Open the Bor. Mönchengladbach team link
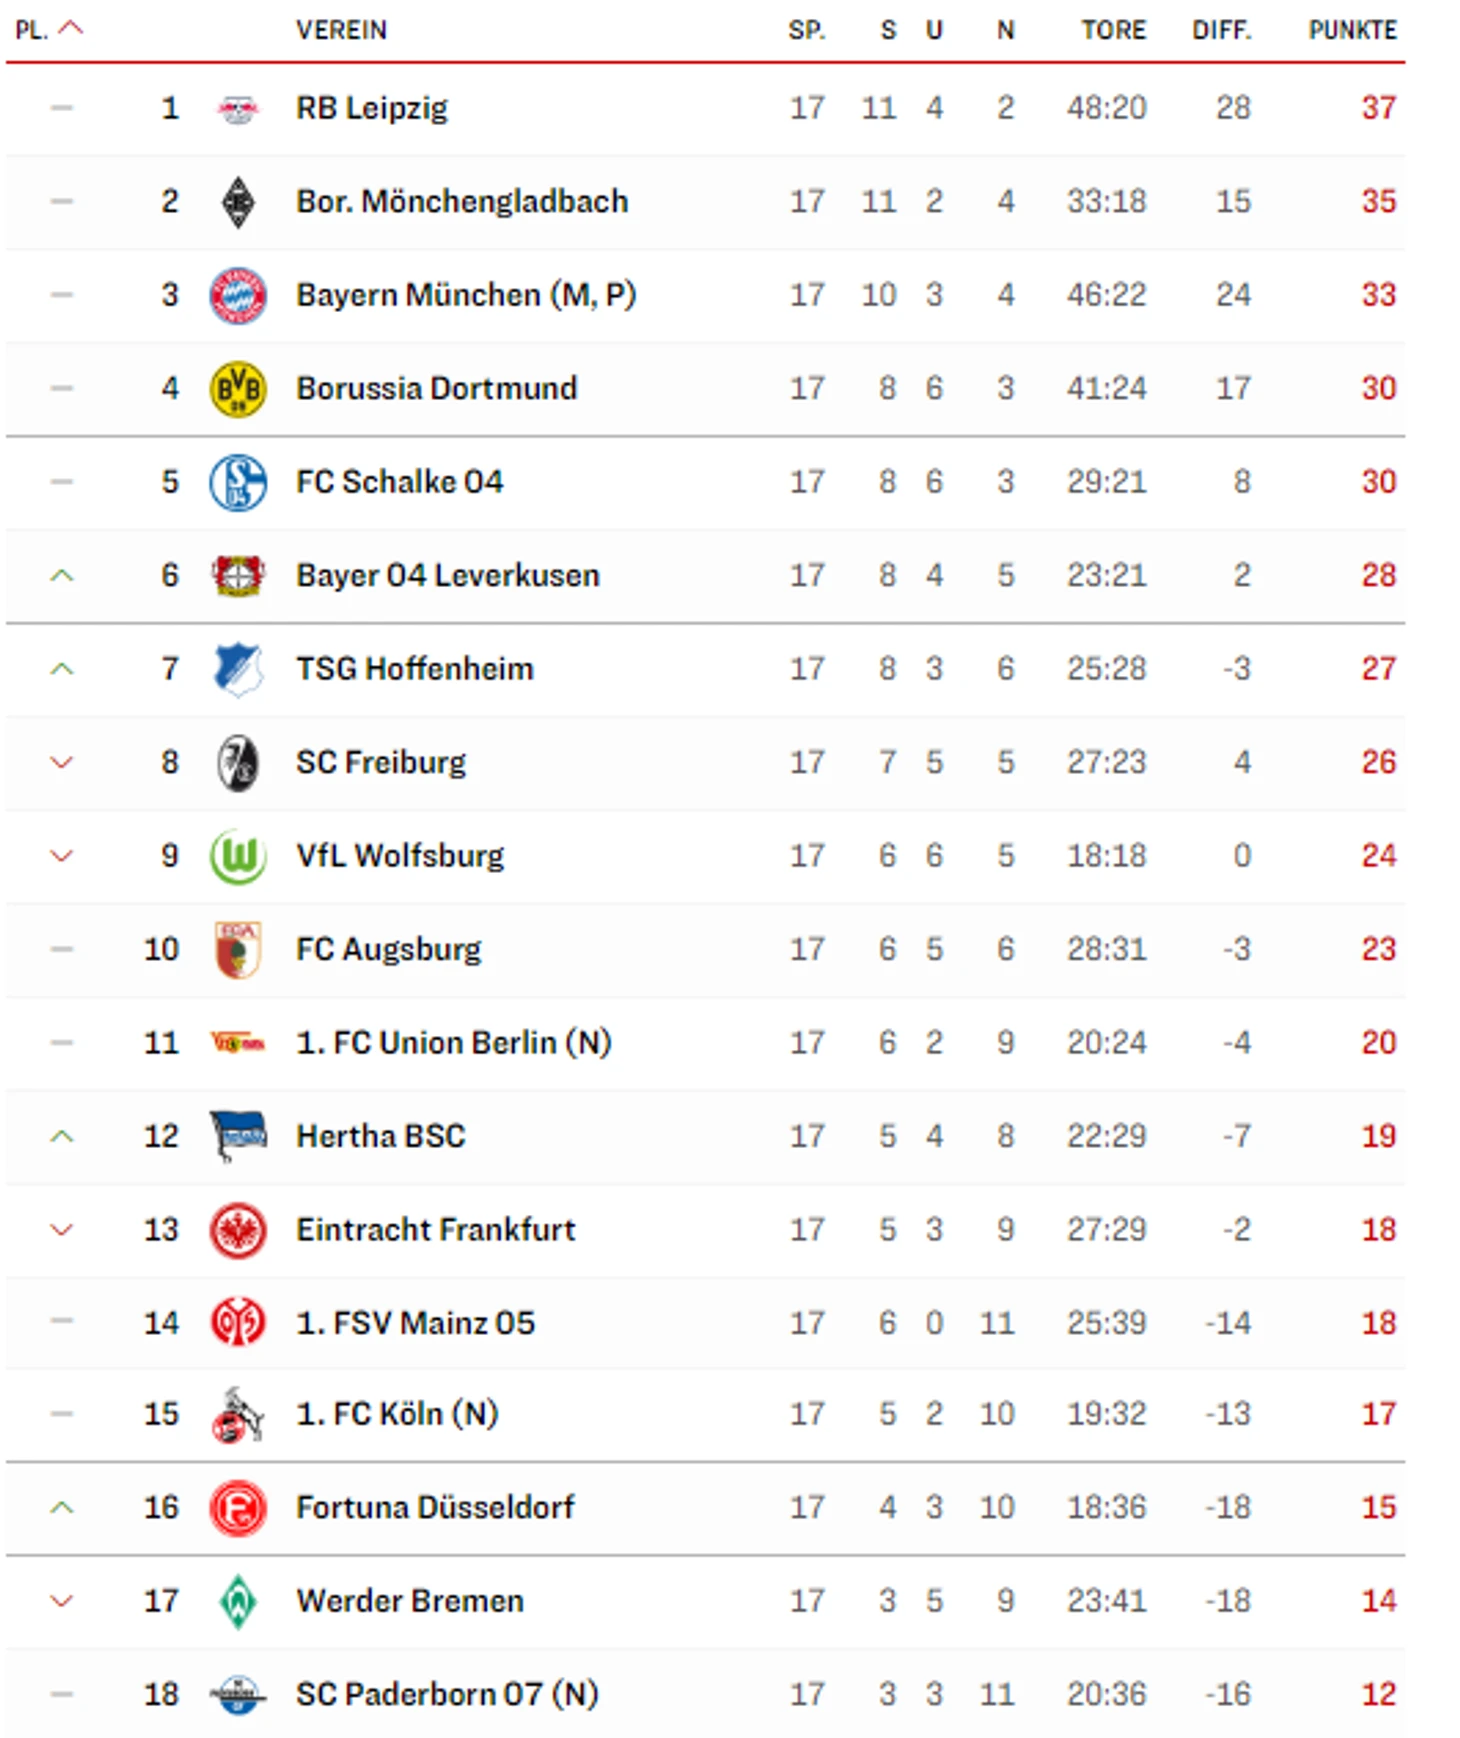Screen dimensions: 1460x1738 (x=462, y=202)
